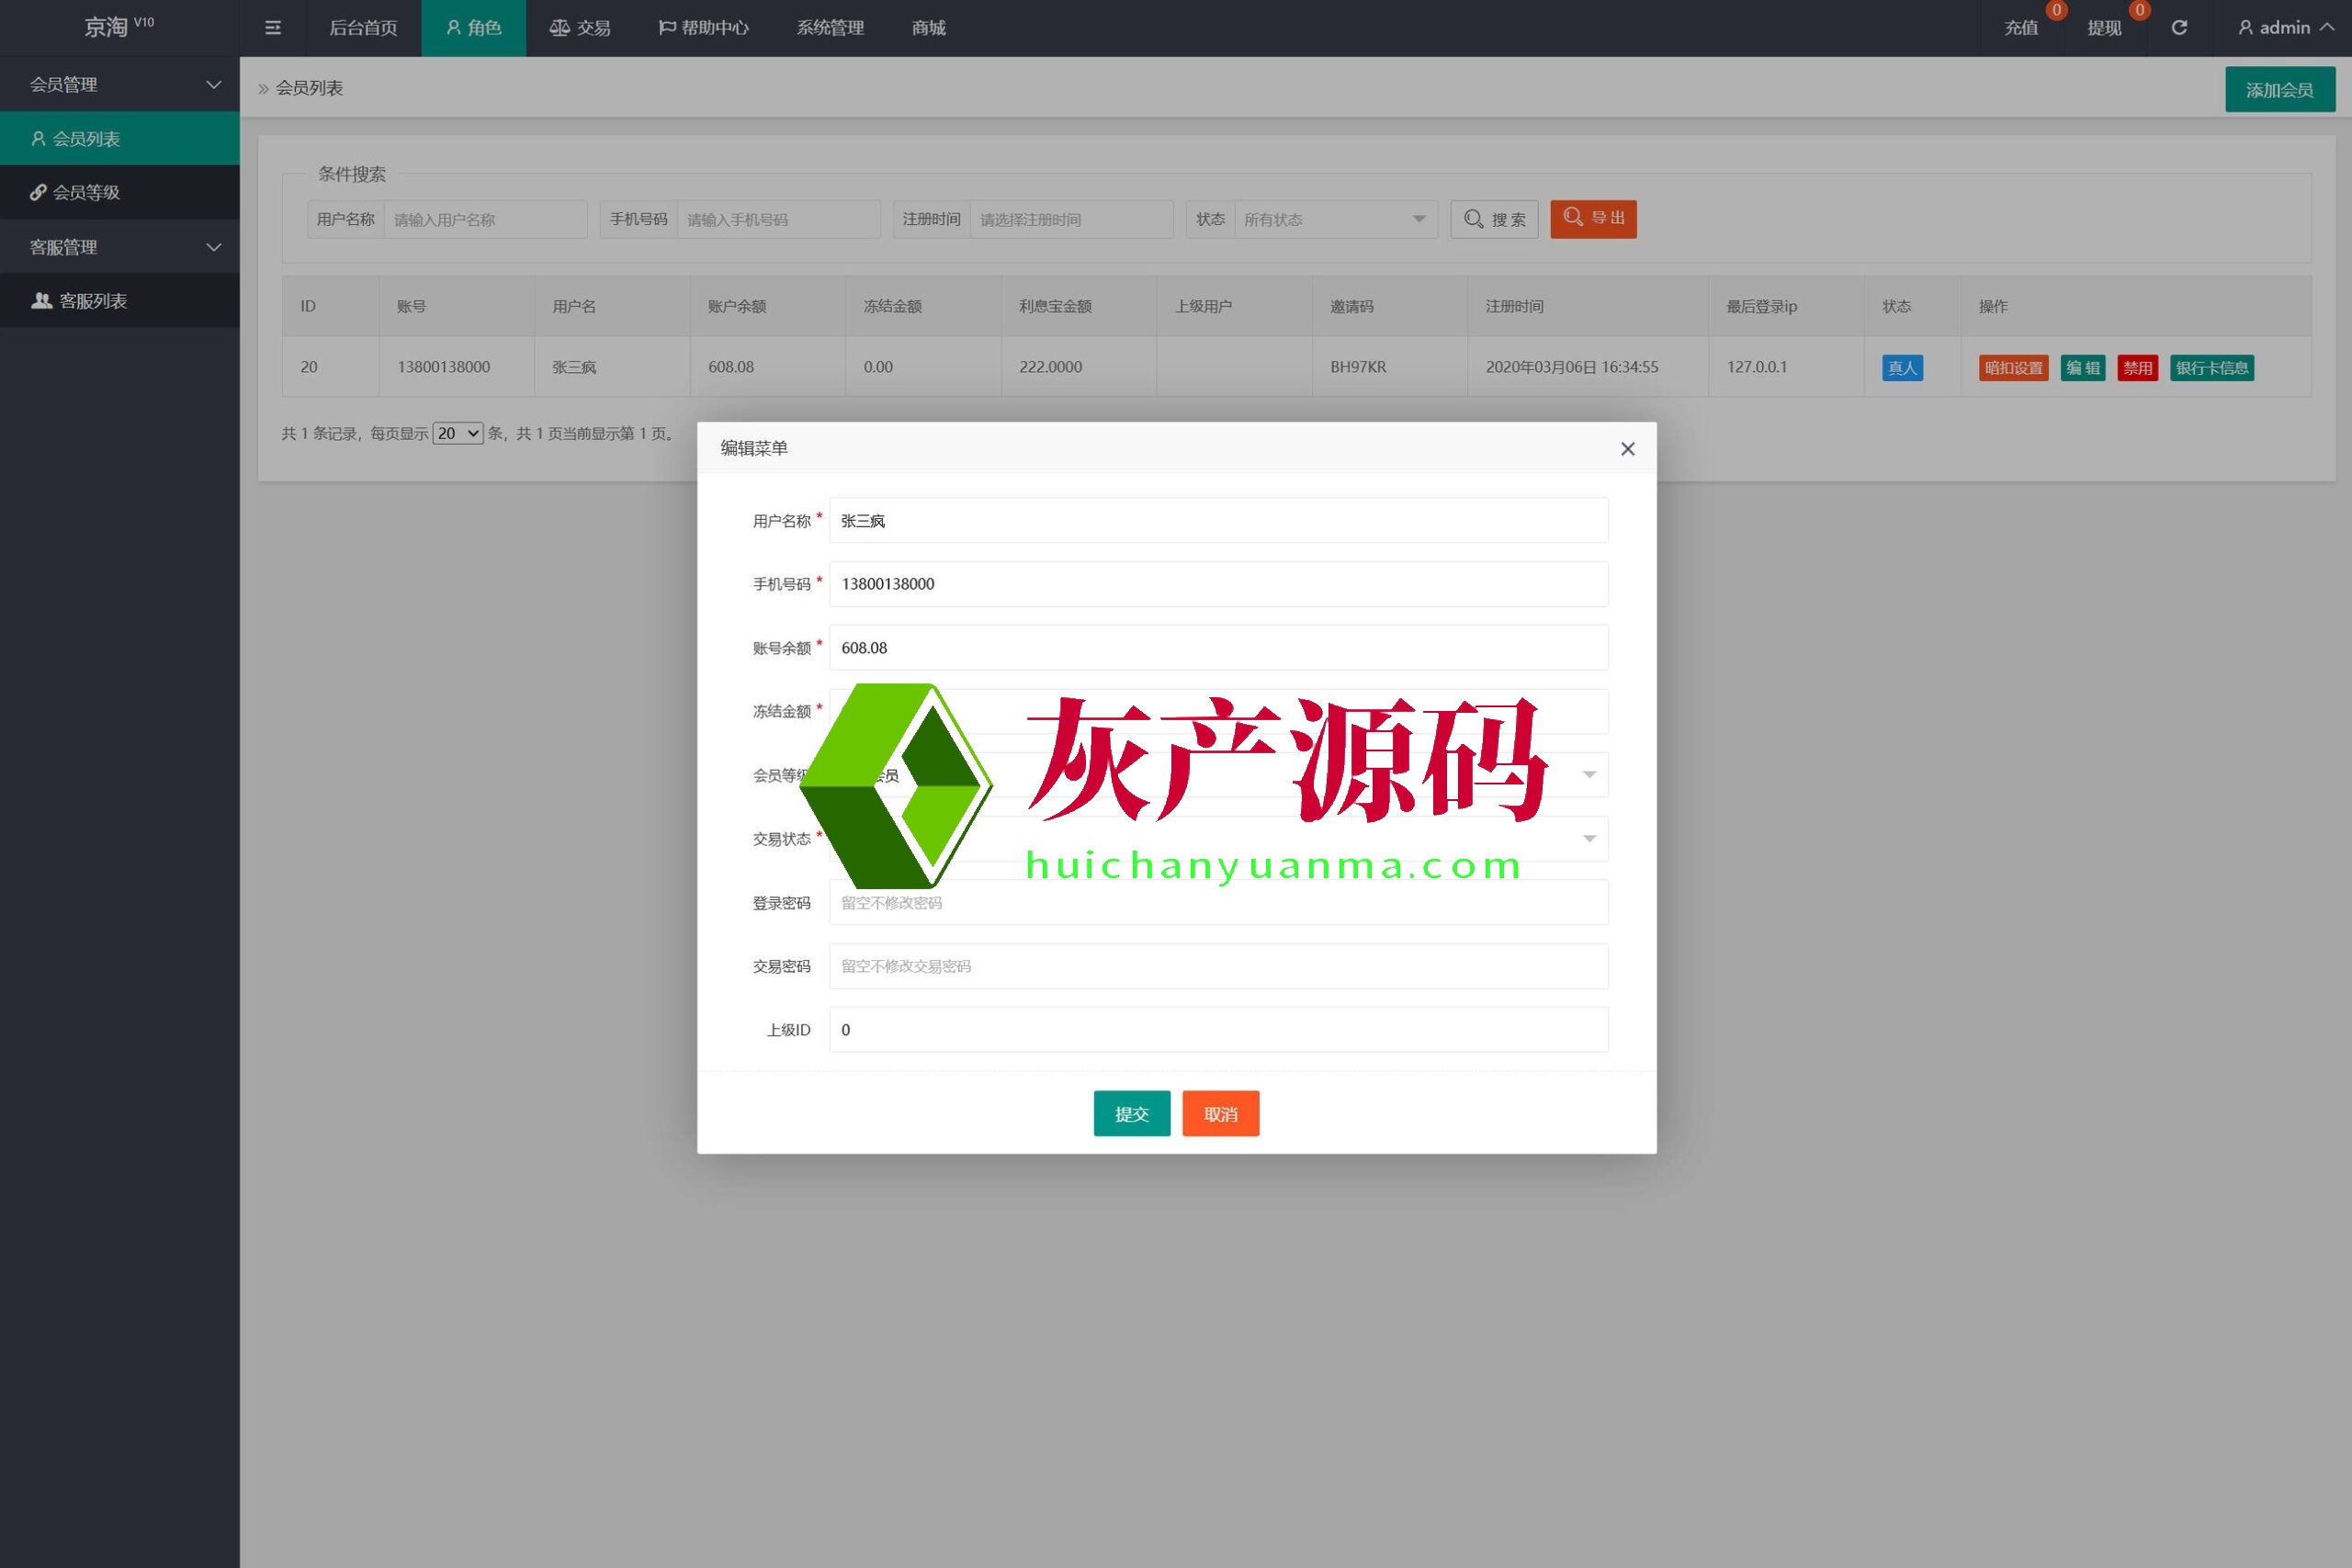Click the 取消 cancel button
This screenshot has height=1568, width=2352.
click(x=1220, y=1114)
